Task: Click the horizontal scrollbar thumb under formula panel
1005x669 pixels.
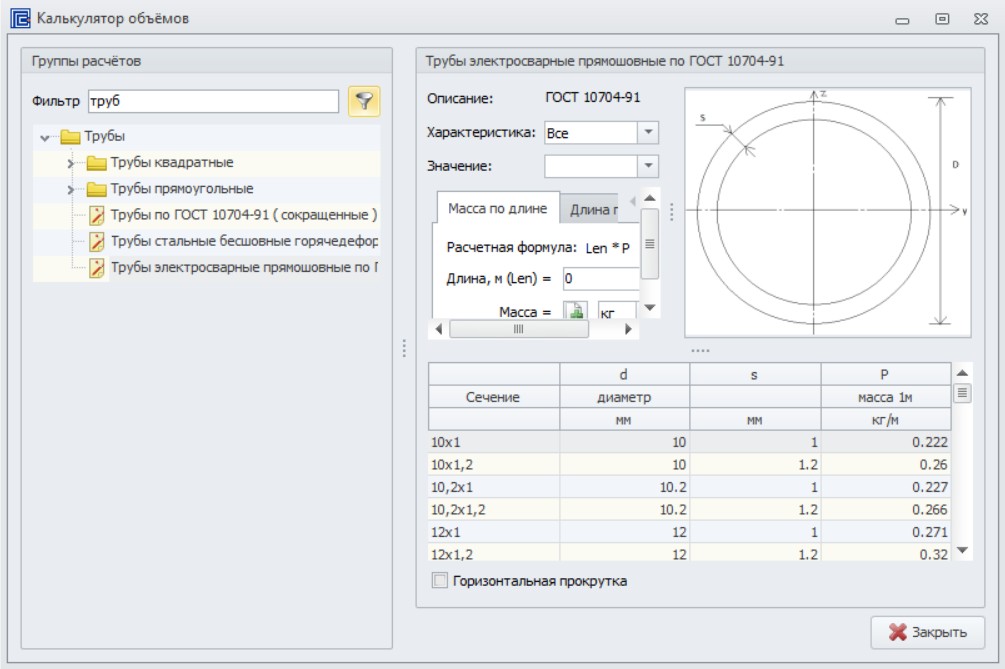Action: (x=519, y=329)
